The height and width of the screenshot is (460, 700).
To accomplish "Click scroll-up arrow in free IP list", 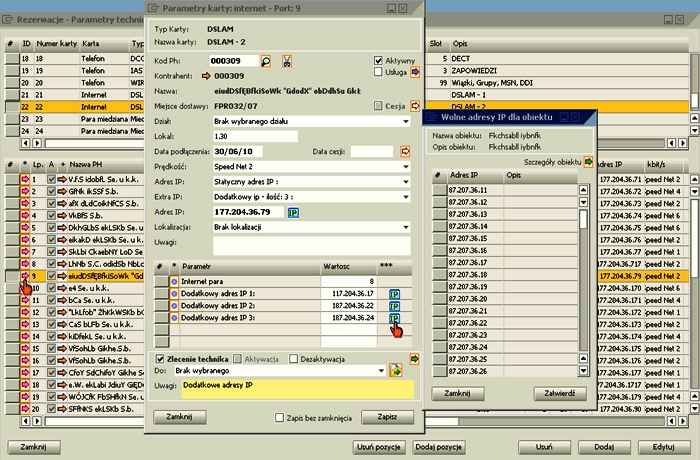I will (x=583, y=190).
